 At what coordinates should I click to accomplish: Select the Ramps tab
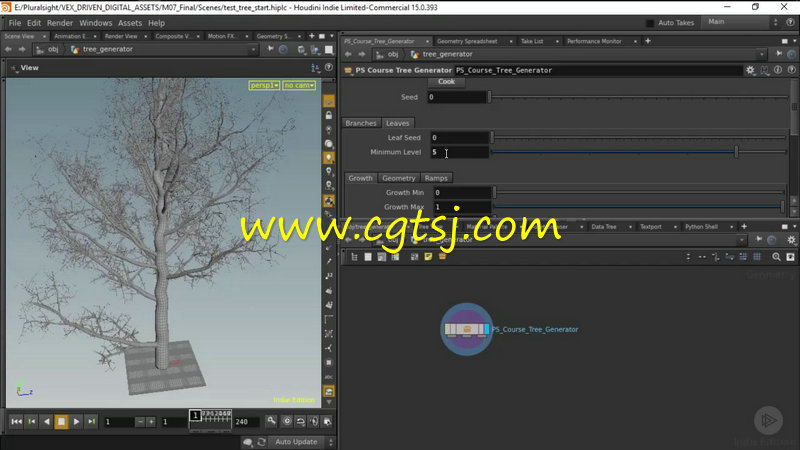(436, 178)
